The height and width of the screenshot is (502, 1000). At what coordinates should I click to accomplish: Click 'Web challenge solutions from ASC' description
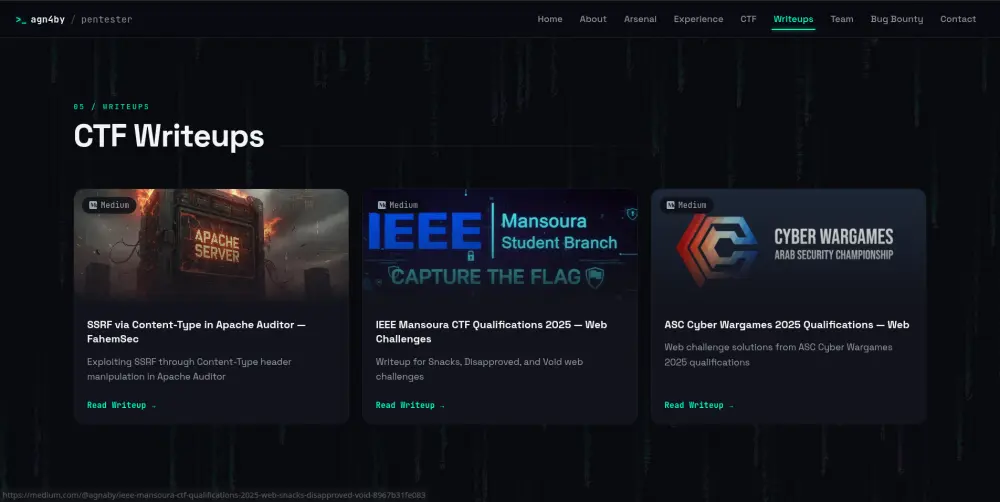tap(778, 355)
